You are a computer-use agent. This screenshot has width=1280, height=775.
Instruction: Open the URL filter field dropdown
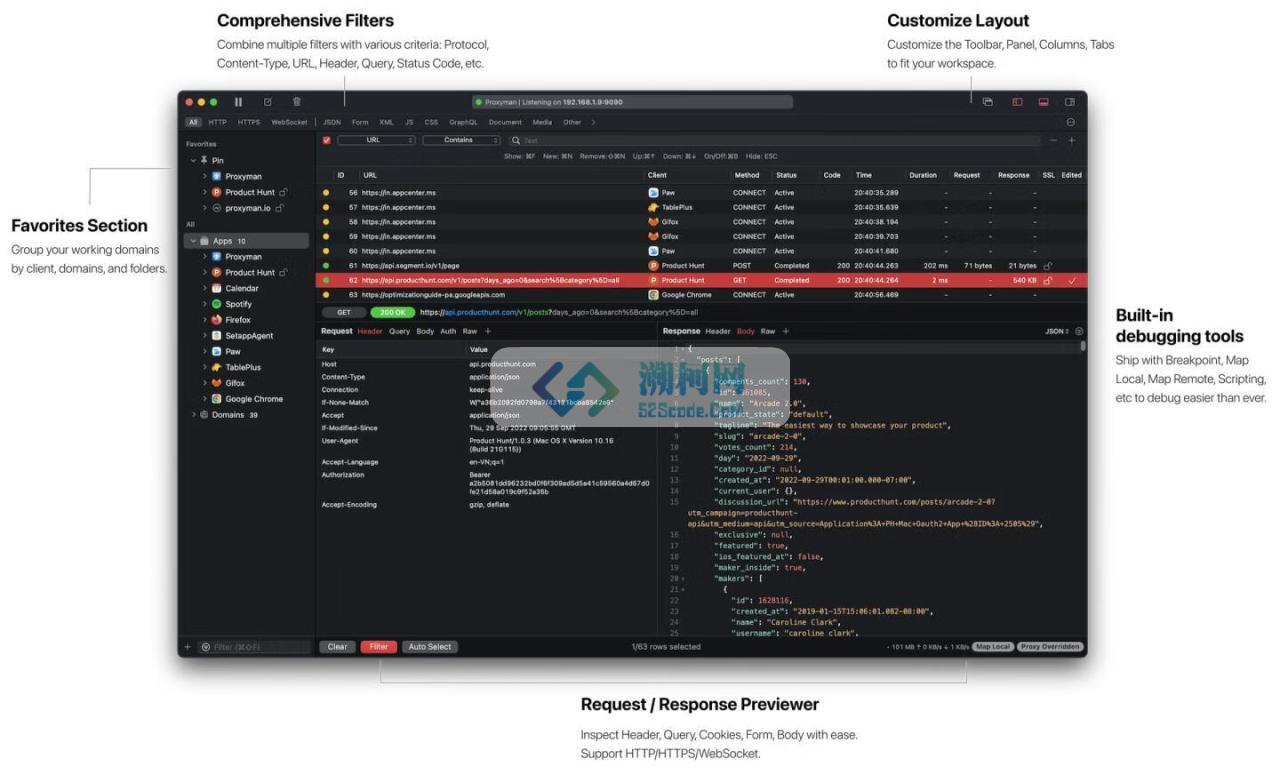(376, 141)
